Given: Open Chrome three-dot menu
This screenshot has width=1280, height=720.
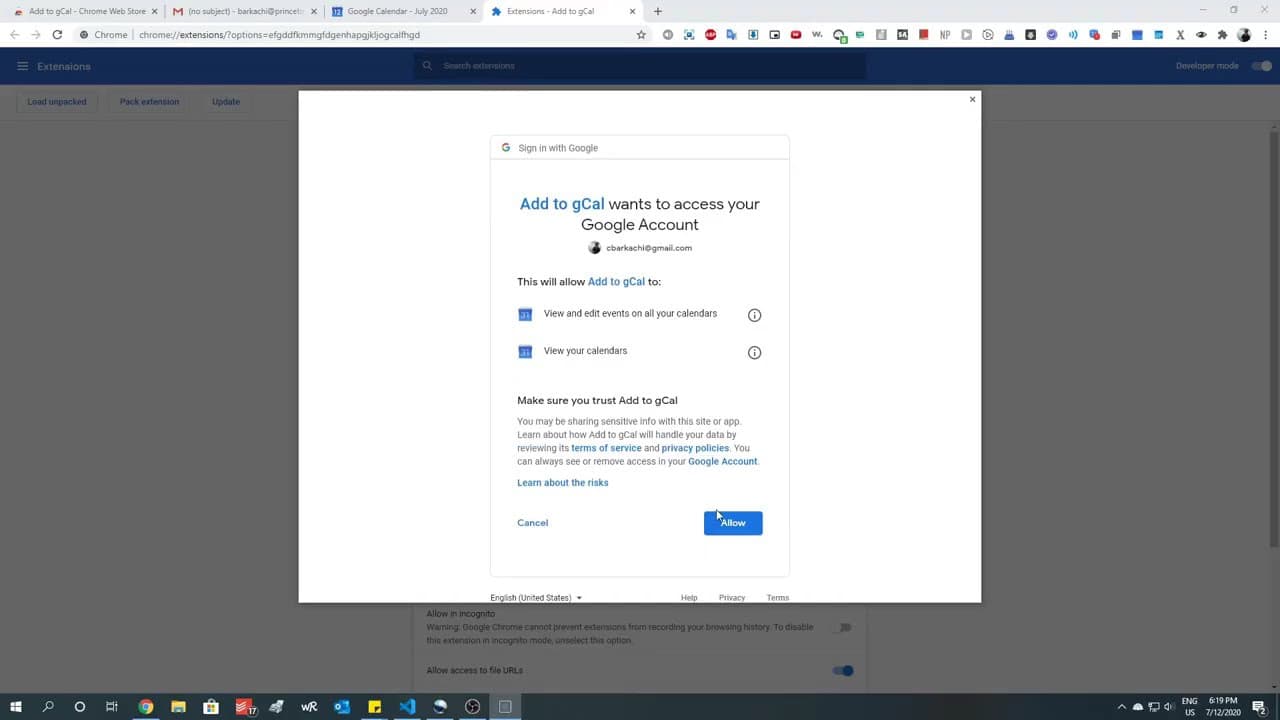Looking at the screenshot, I should coord(1265,35).
